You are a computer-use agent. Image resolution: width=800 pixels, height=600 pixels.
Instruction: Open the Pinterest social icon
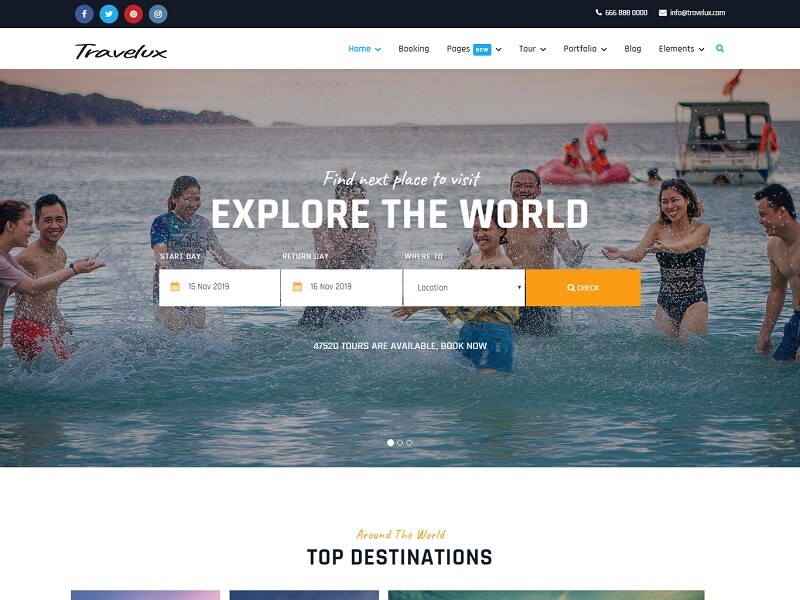pos(133,14)
